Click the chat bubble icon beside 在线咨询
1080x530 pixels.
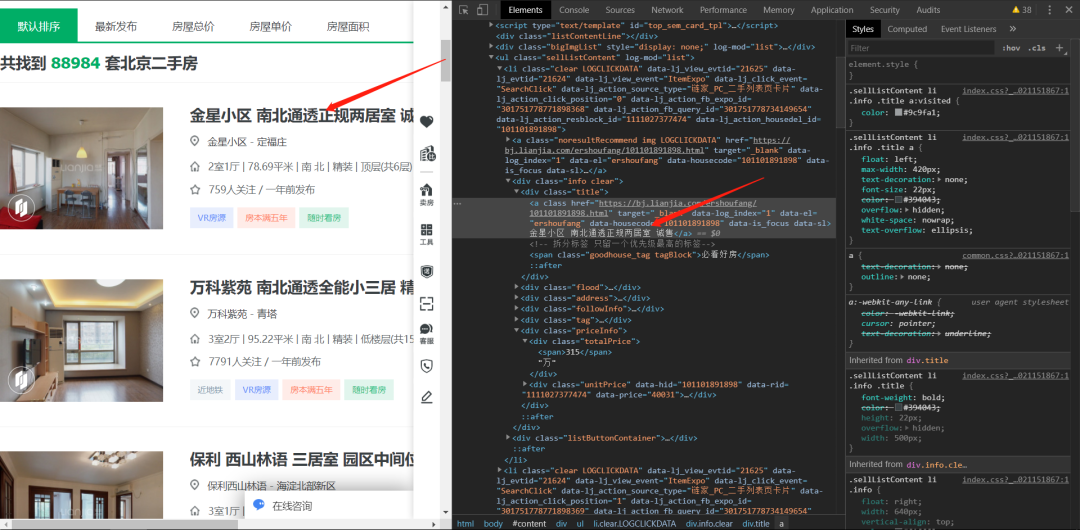click(260, 505)
